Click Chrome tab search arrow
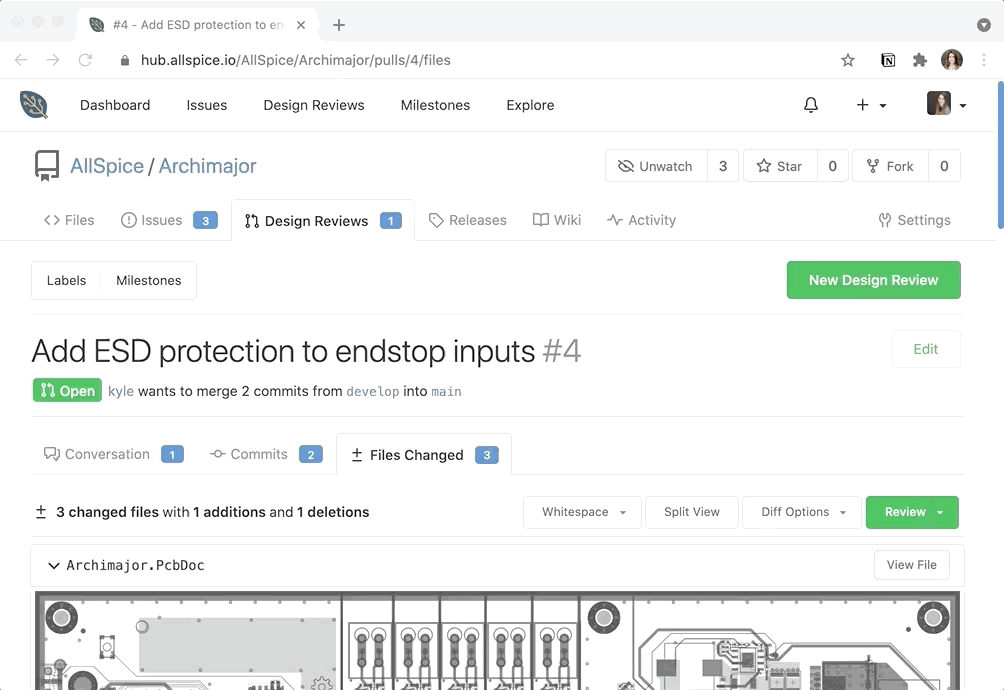 [x=984, y=25]
